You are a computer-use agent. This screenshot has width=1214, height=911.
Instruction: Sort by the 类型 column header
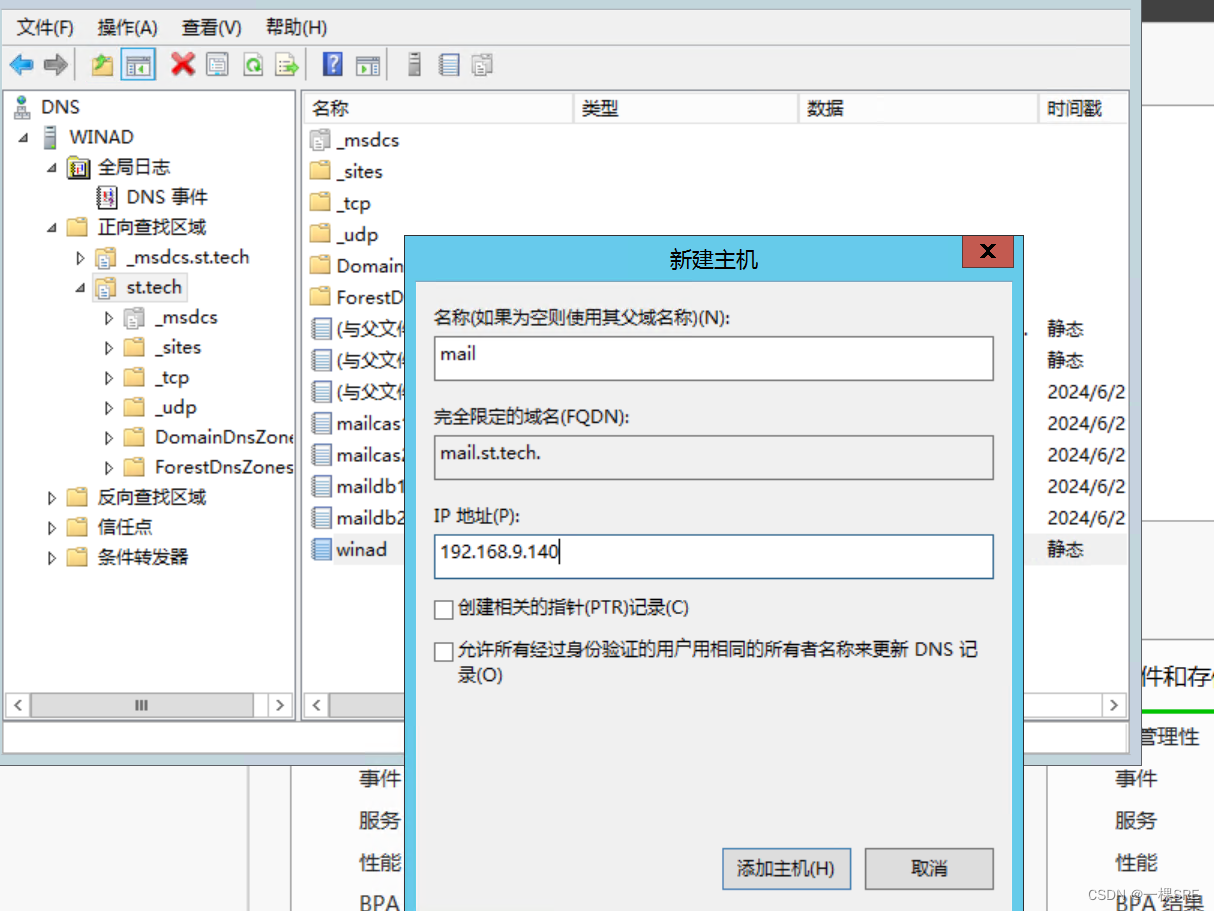click(x=686, y=108)
